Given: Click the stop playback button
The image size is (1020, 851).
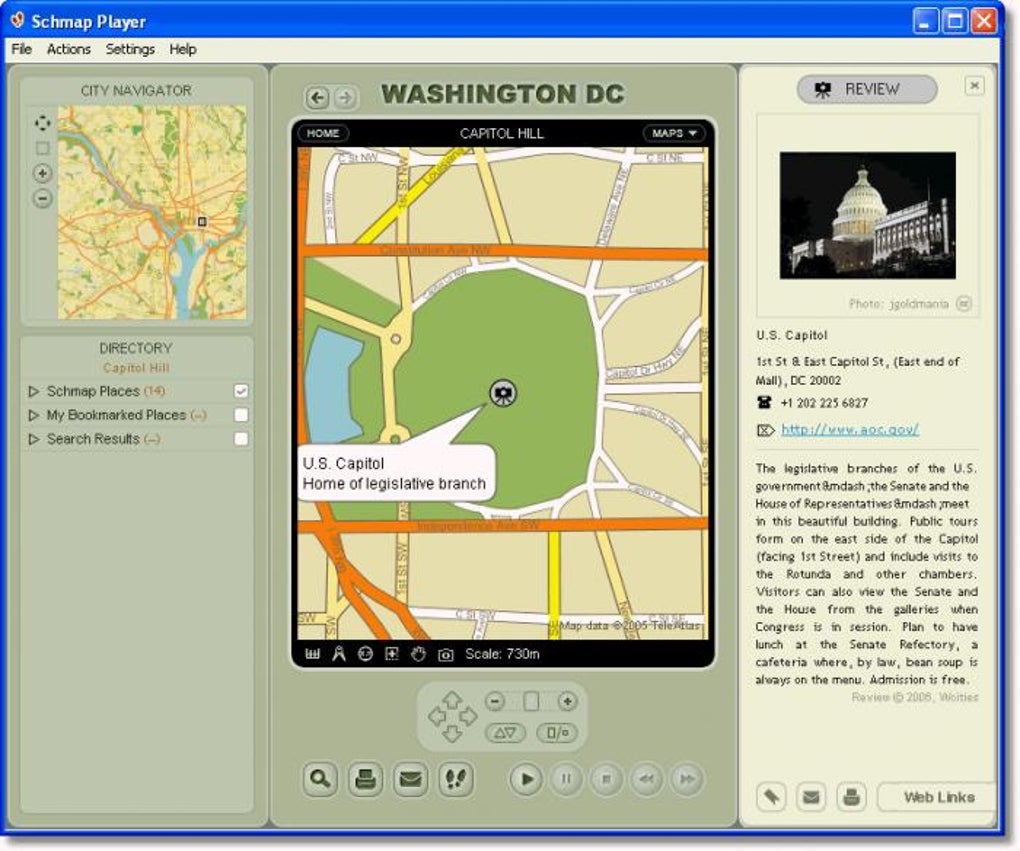Looking at the screenshot, I should (606, 779).
